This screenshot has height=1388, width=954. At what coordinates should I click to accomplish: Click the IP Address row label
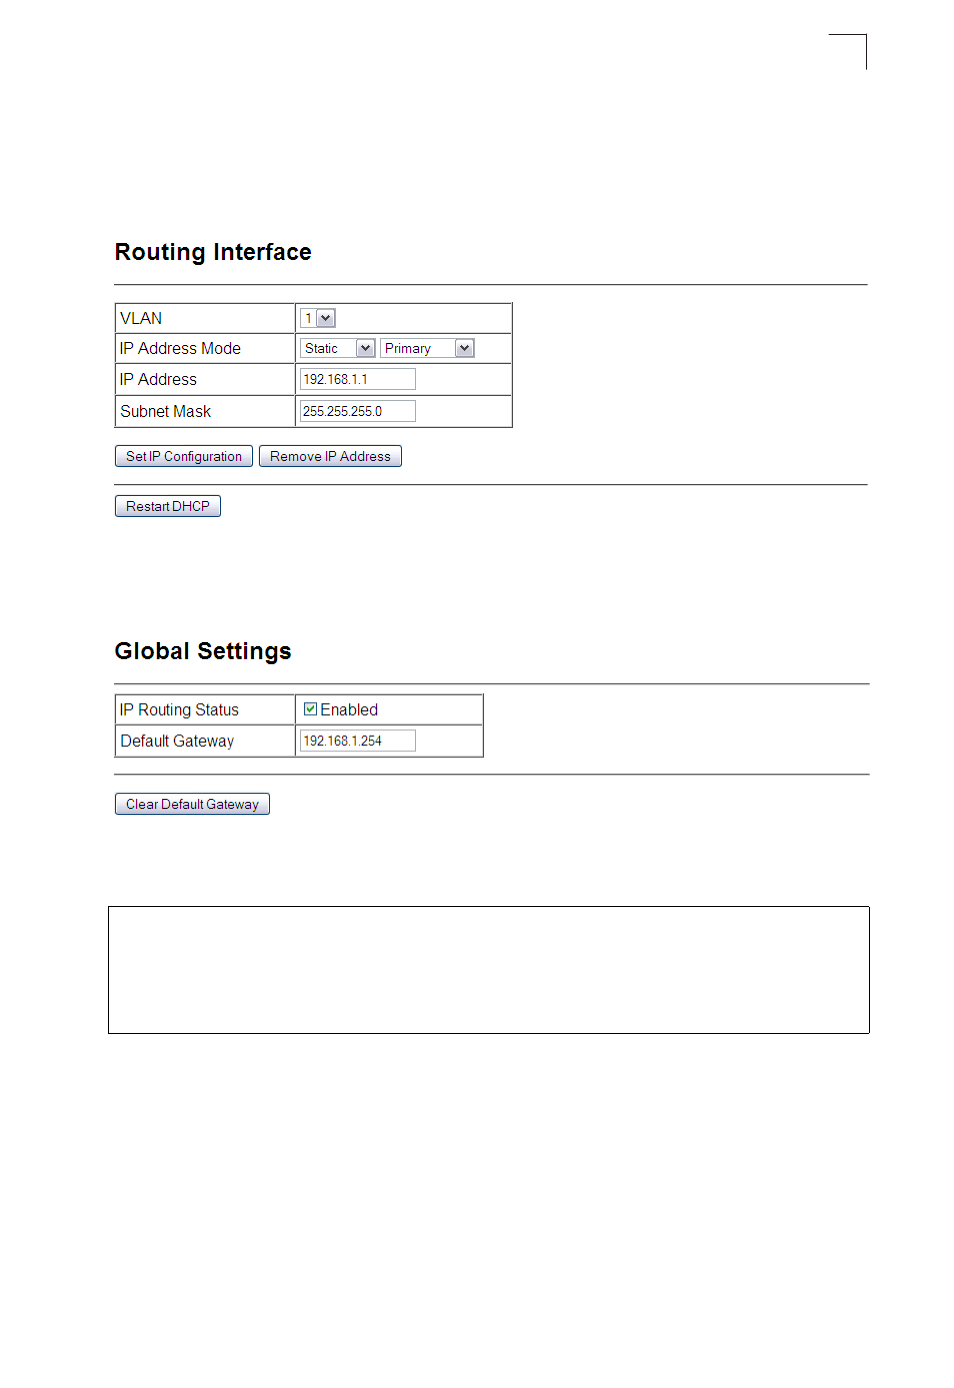pyautogui.click(x=158, y=379)
